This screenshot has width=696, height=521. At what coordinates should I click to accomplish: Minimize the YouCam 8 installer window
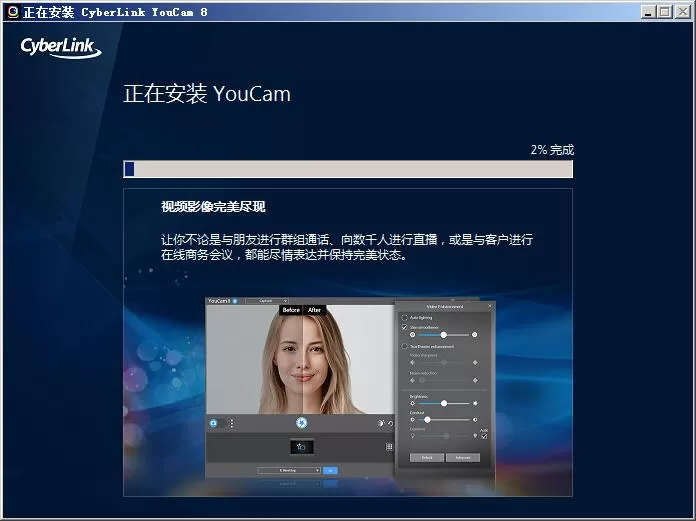649,12
